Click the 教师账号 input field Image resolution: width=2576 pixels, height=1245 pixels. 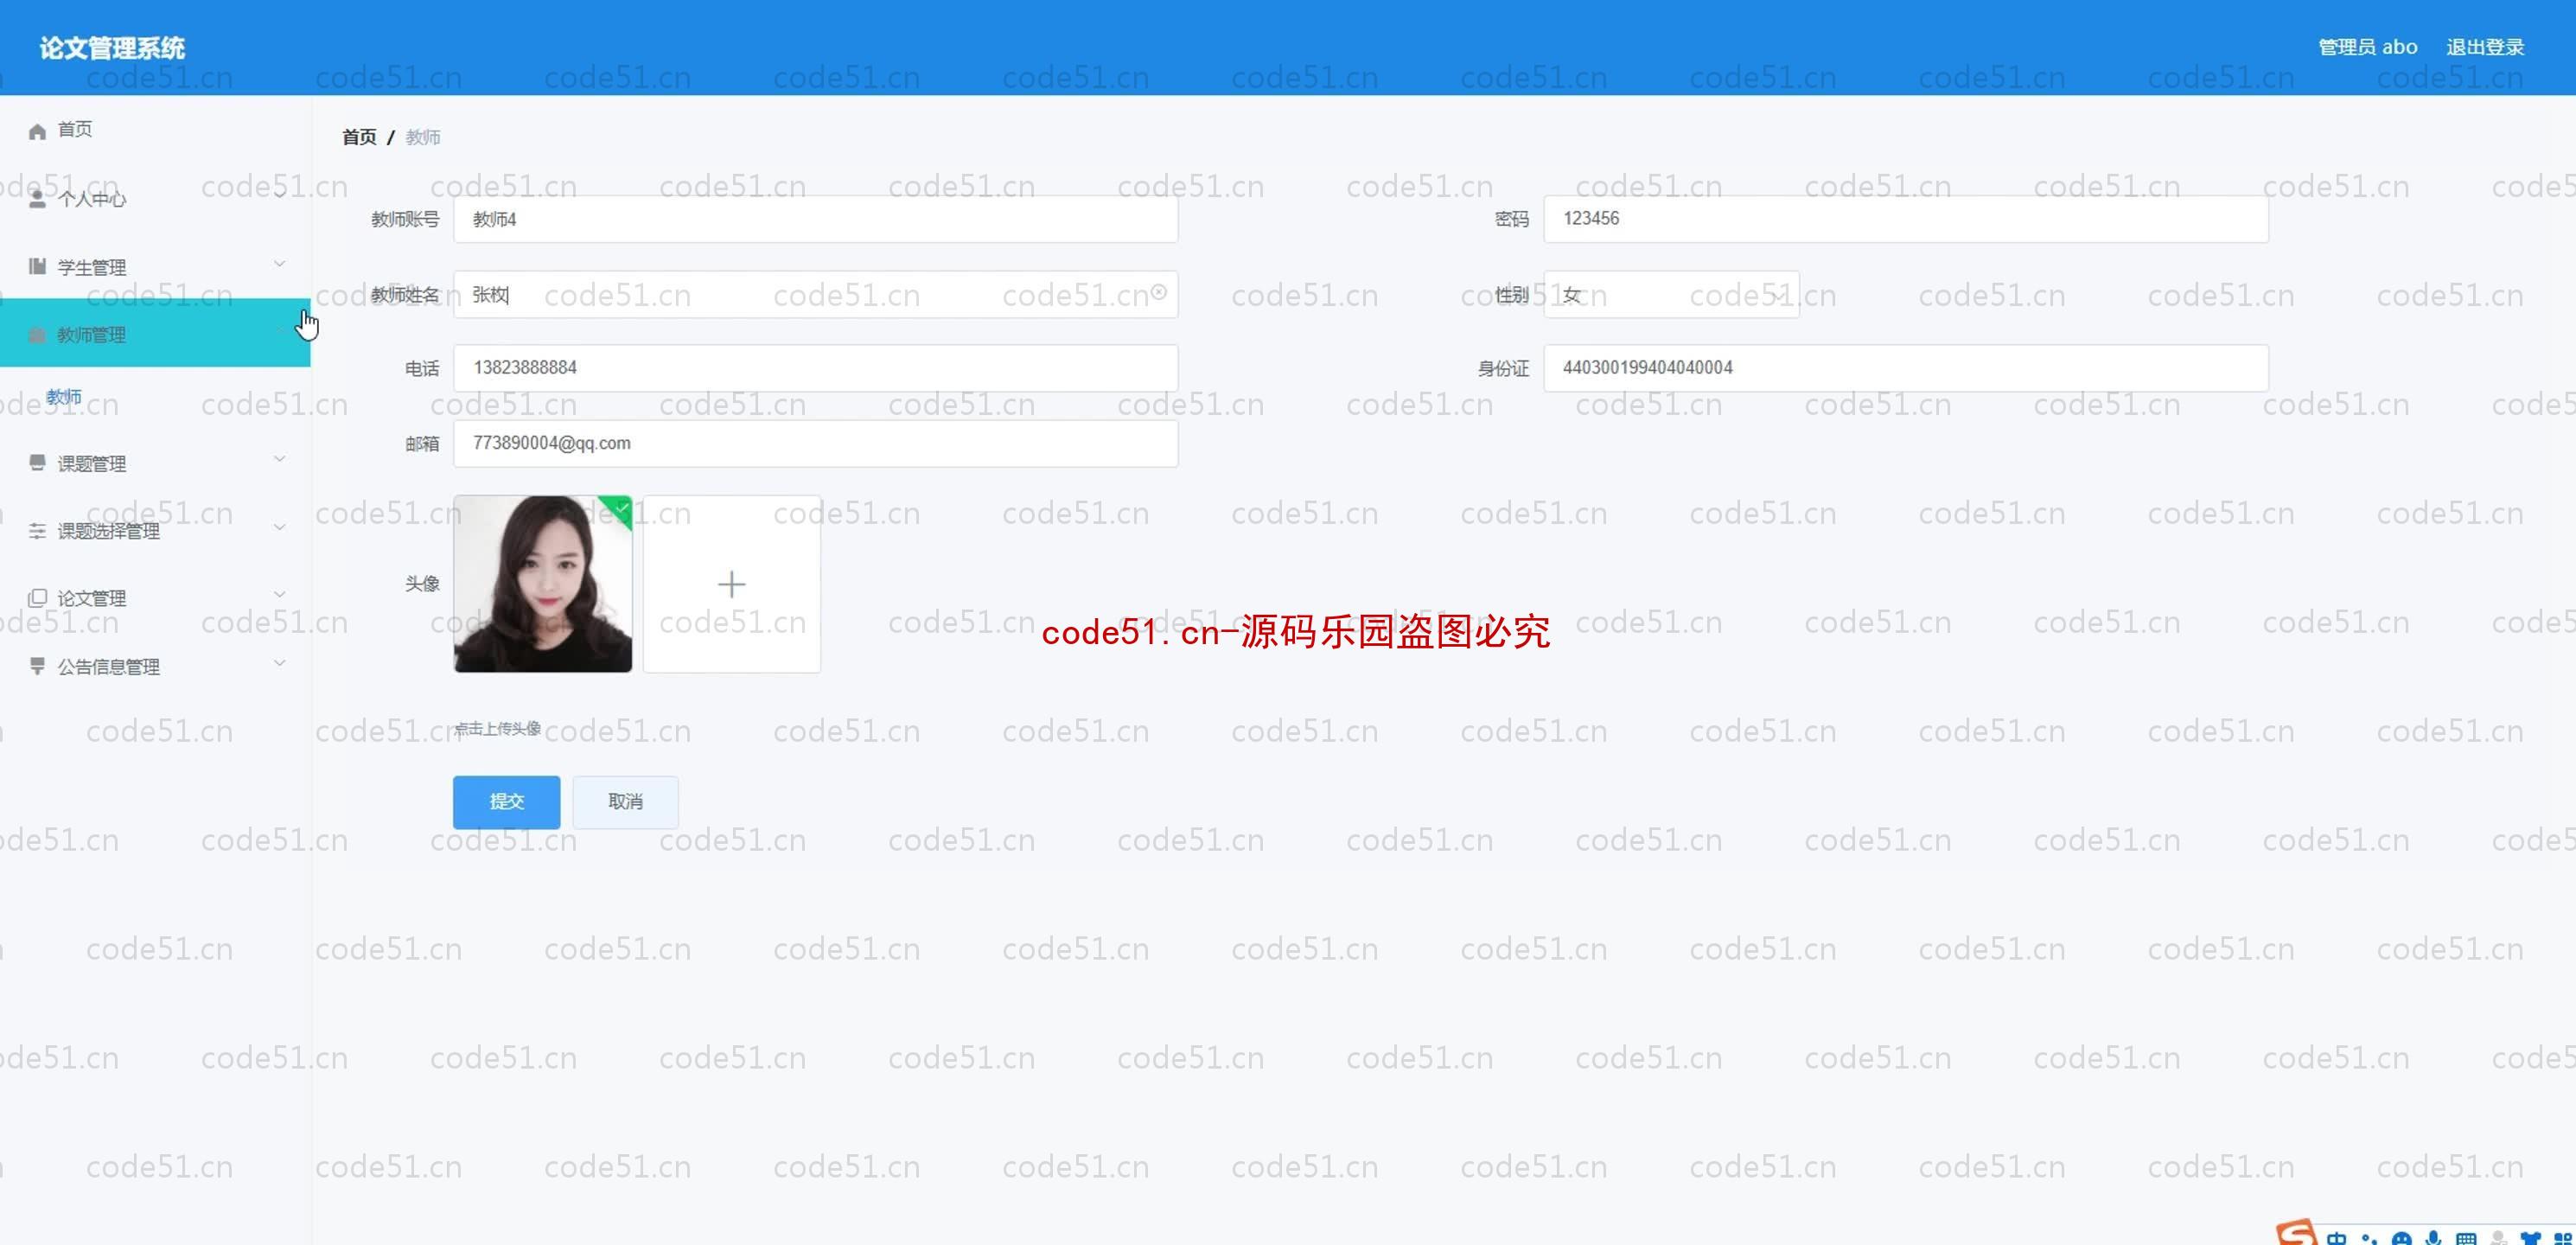coord(815,219)
